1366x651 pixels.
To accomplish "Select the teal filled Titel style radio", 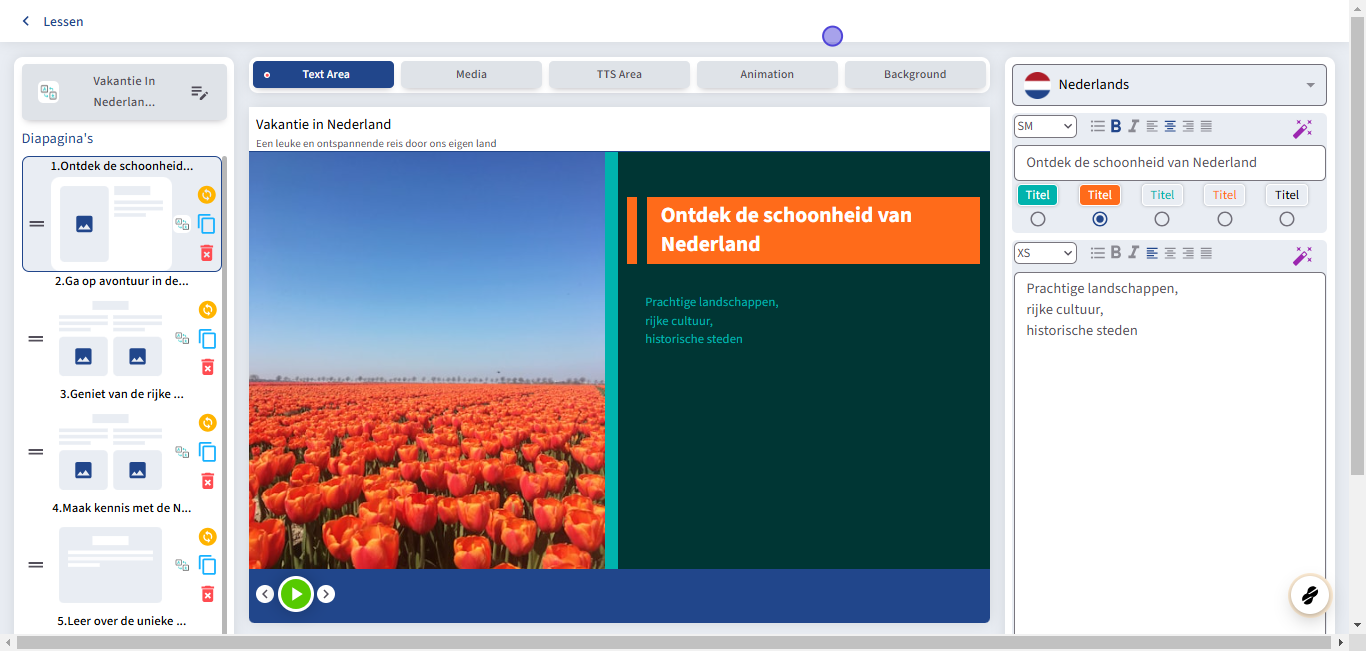I will coord(1037,219).
